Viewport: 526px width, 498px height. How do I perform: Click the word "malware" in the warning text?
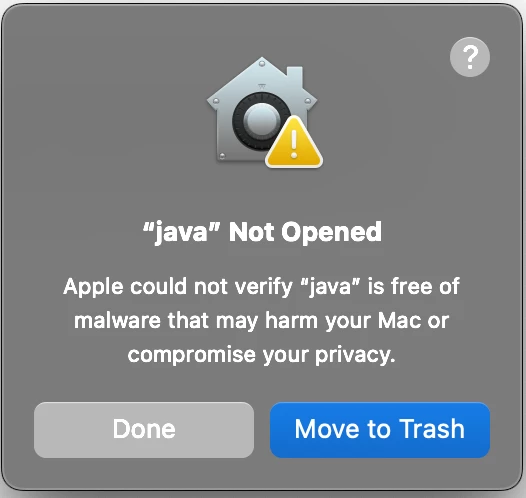click(117, 321)
